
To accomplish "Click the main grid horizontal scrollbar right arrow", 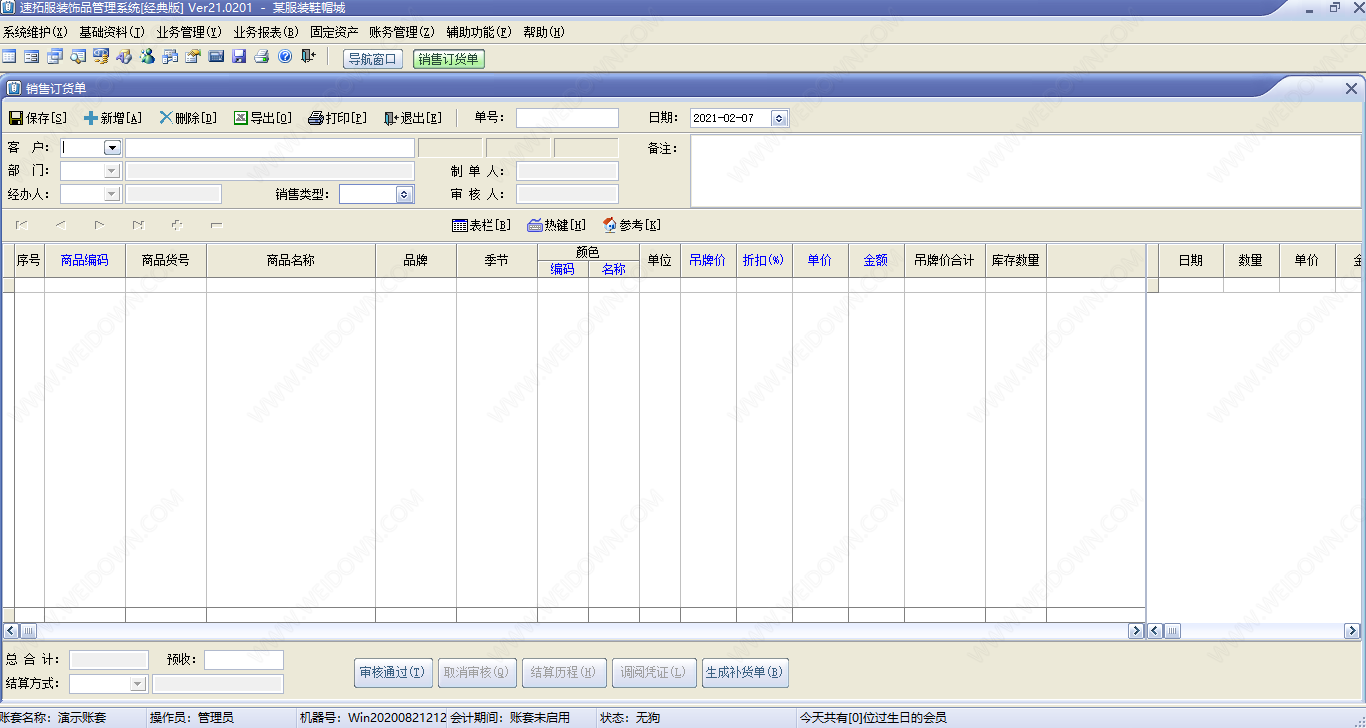I will [1136, 631].
